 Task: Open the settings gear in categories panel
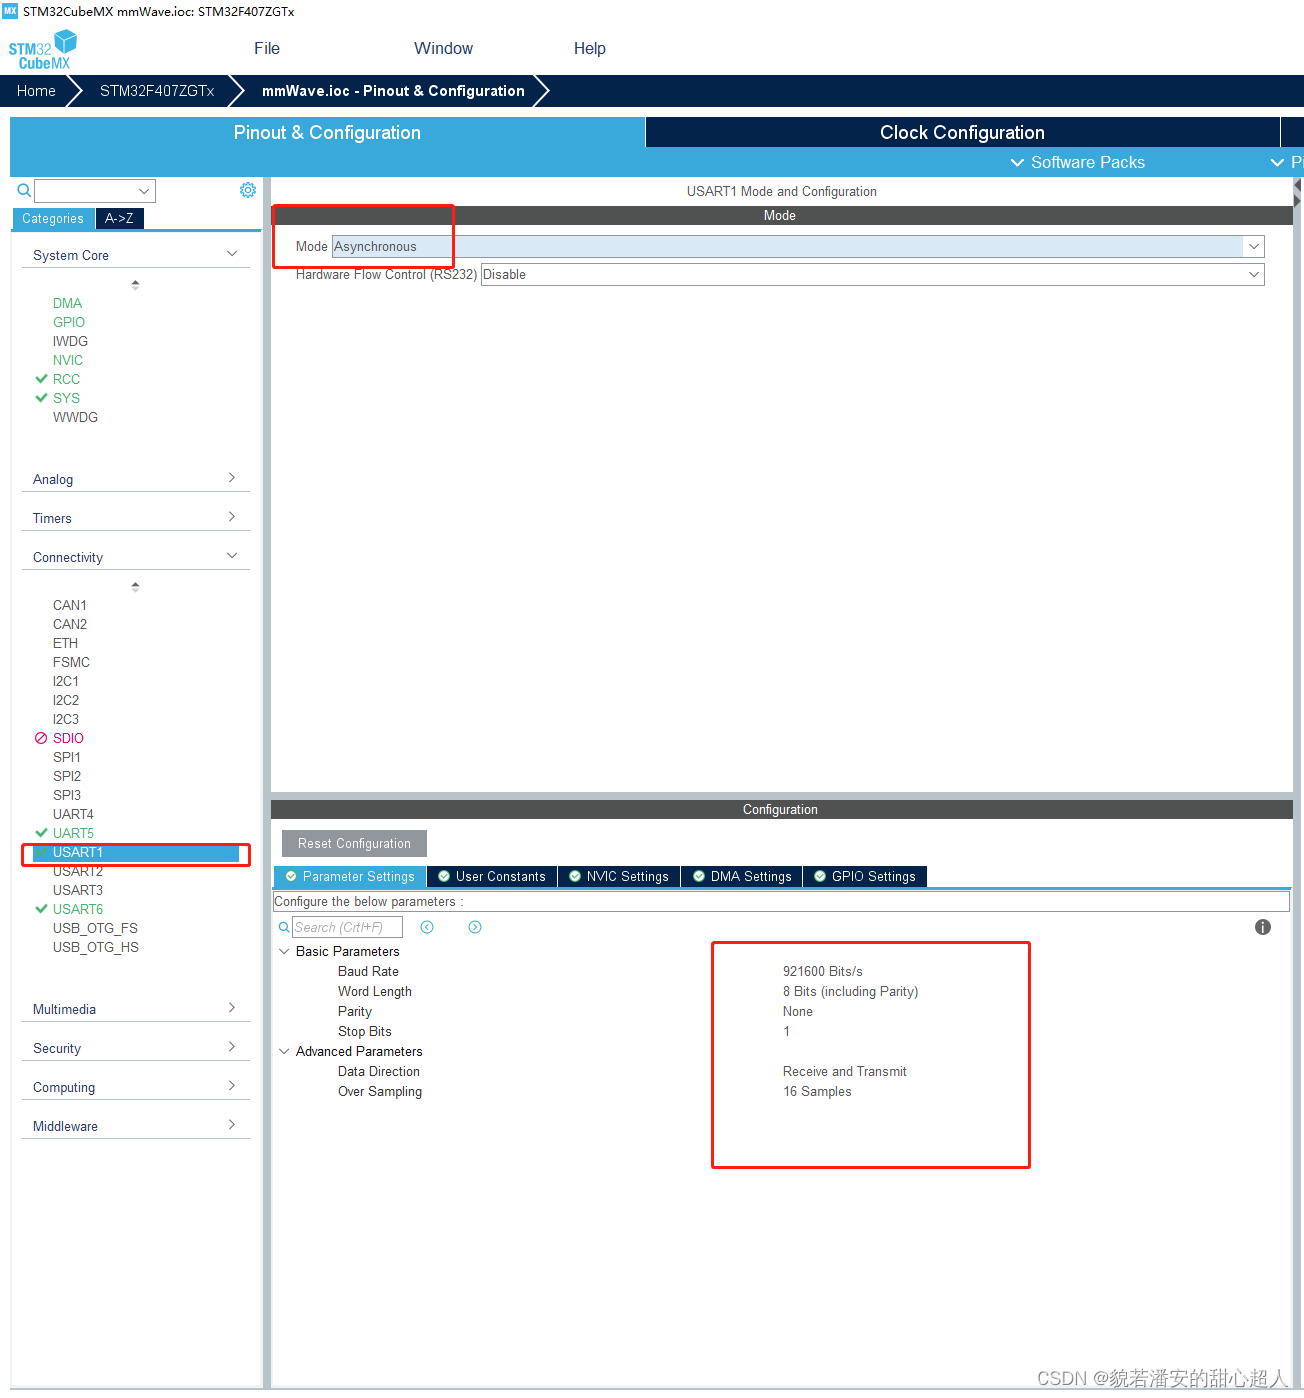(248, 190)
